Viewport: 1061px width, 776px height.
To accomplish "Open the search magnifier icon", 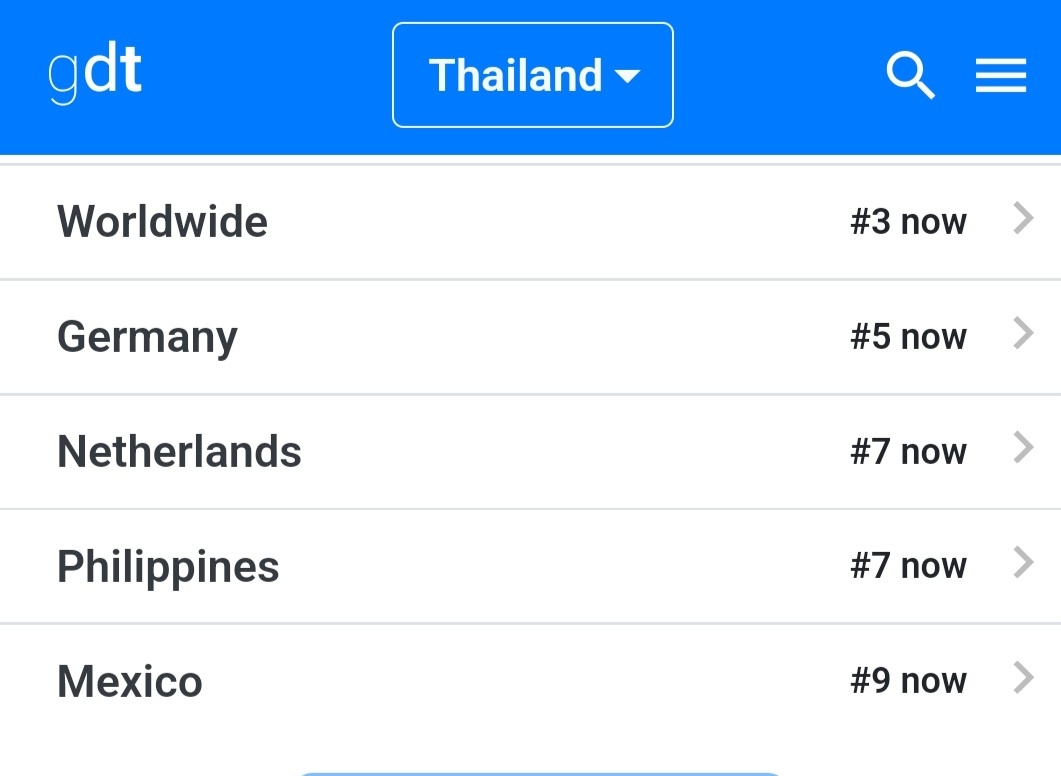I will coord(911,75).
